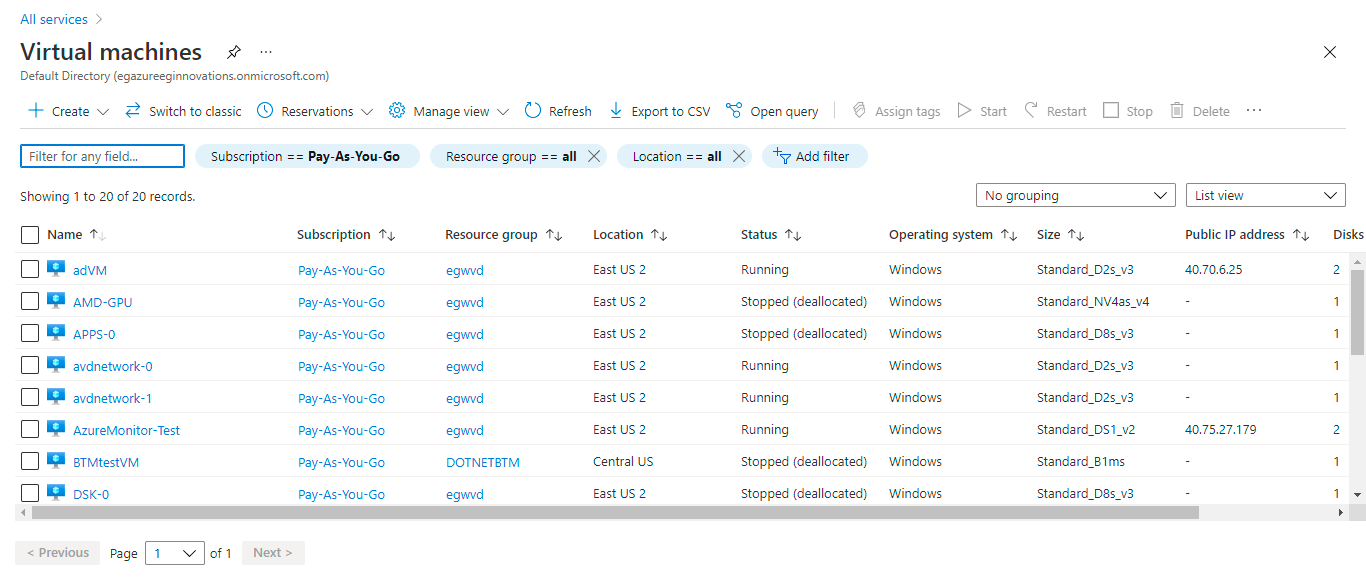
Task: Open the AzureMonitor-Test virtual machine link
Action: 127,430
